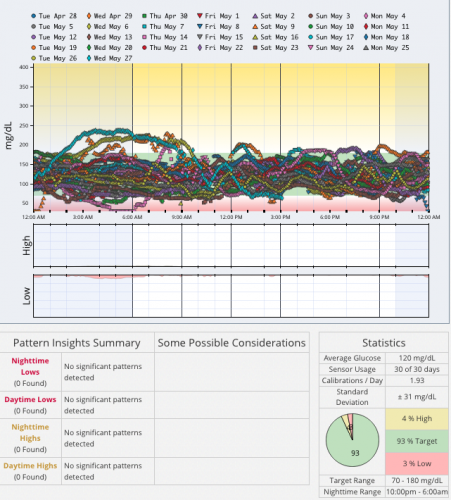Click the Mon May 11 legend entry

click(386, 27)
